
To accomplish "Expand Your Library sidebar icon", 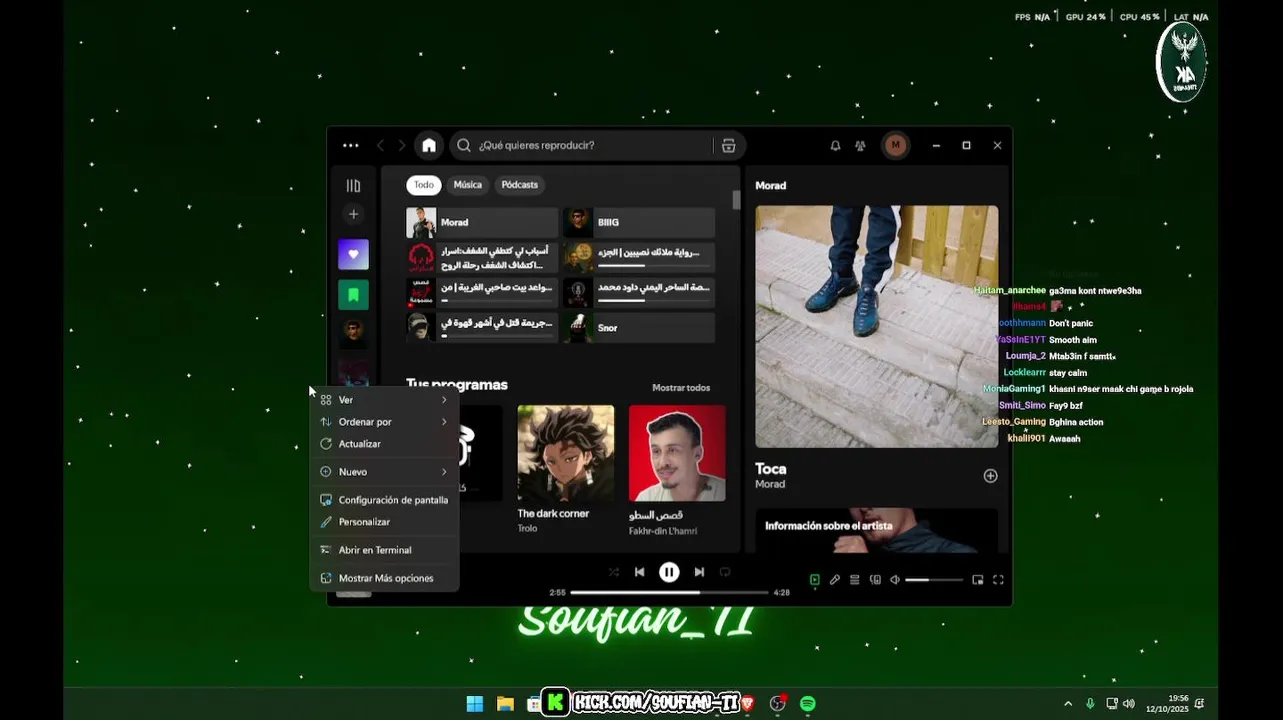I will pos(353,185).
